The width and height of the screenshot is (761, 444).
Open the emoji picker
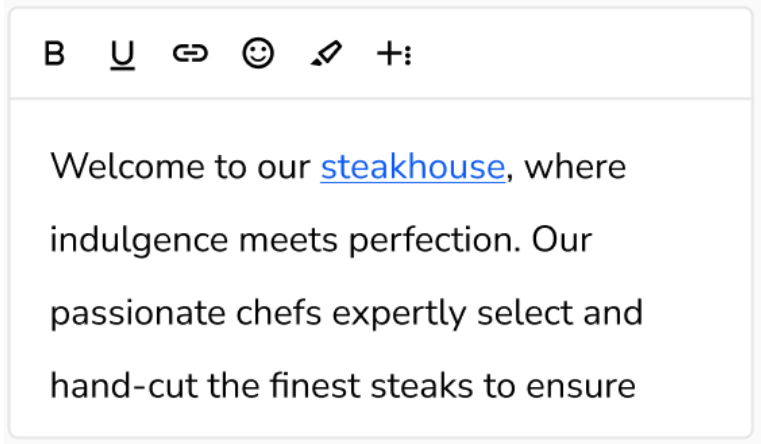click(x=258, y=54)
